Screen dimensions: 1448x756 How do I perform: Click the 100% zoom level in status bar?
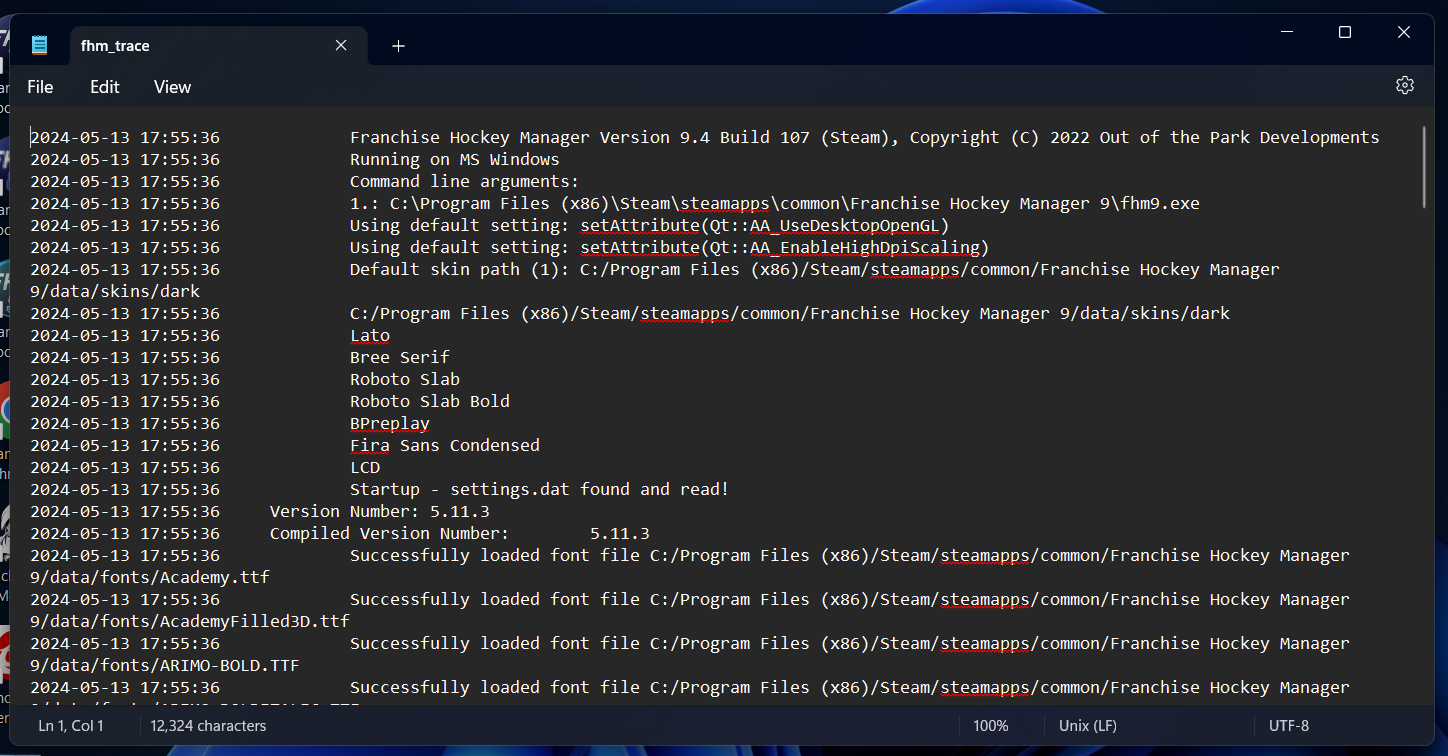(991, 726)
